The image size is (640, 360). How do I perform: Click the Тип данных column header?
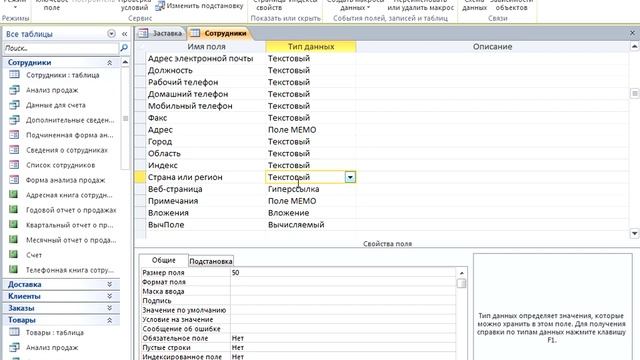click(x=311, y=47)
